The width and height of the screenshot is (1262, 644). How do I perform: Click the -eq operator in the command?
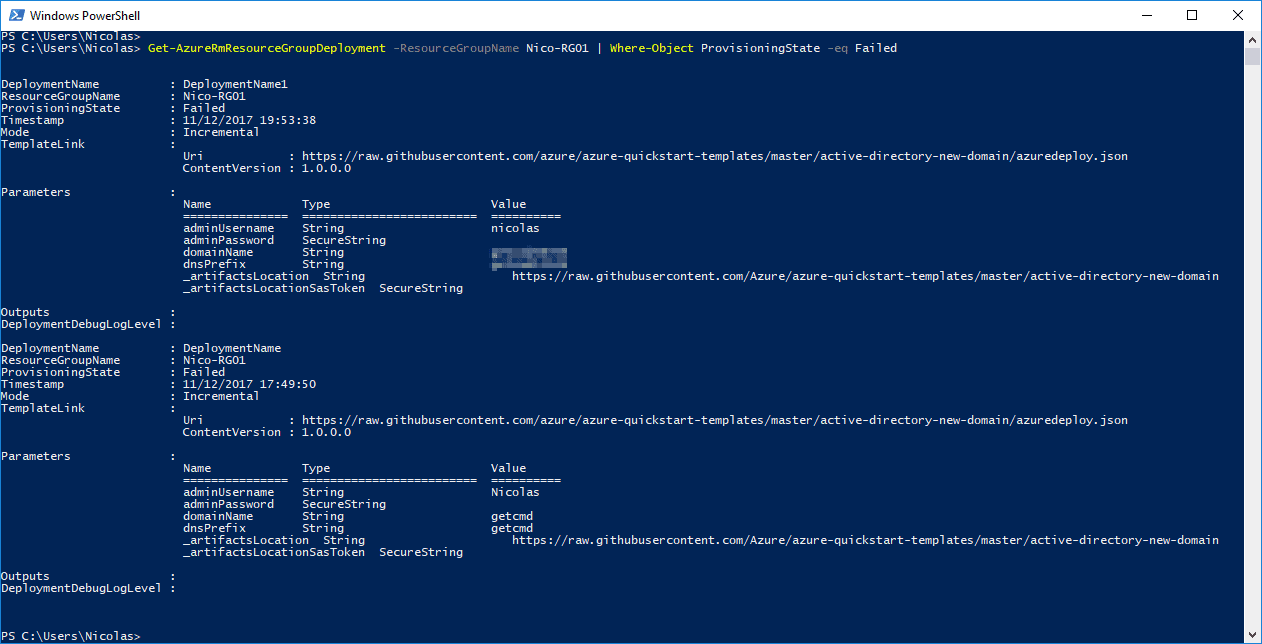(838, 48)
